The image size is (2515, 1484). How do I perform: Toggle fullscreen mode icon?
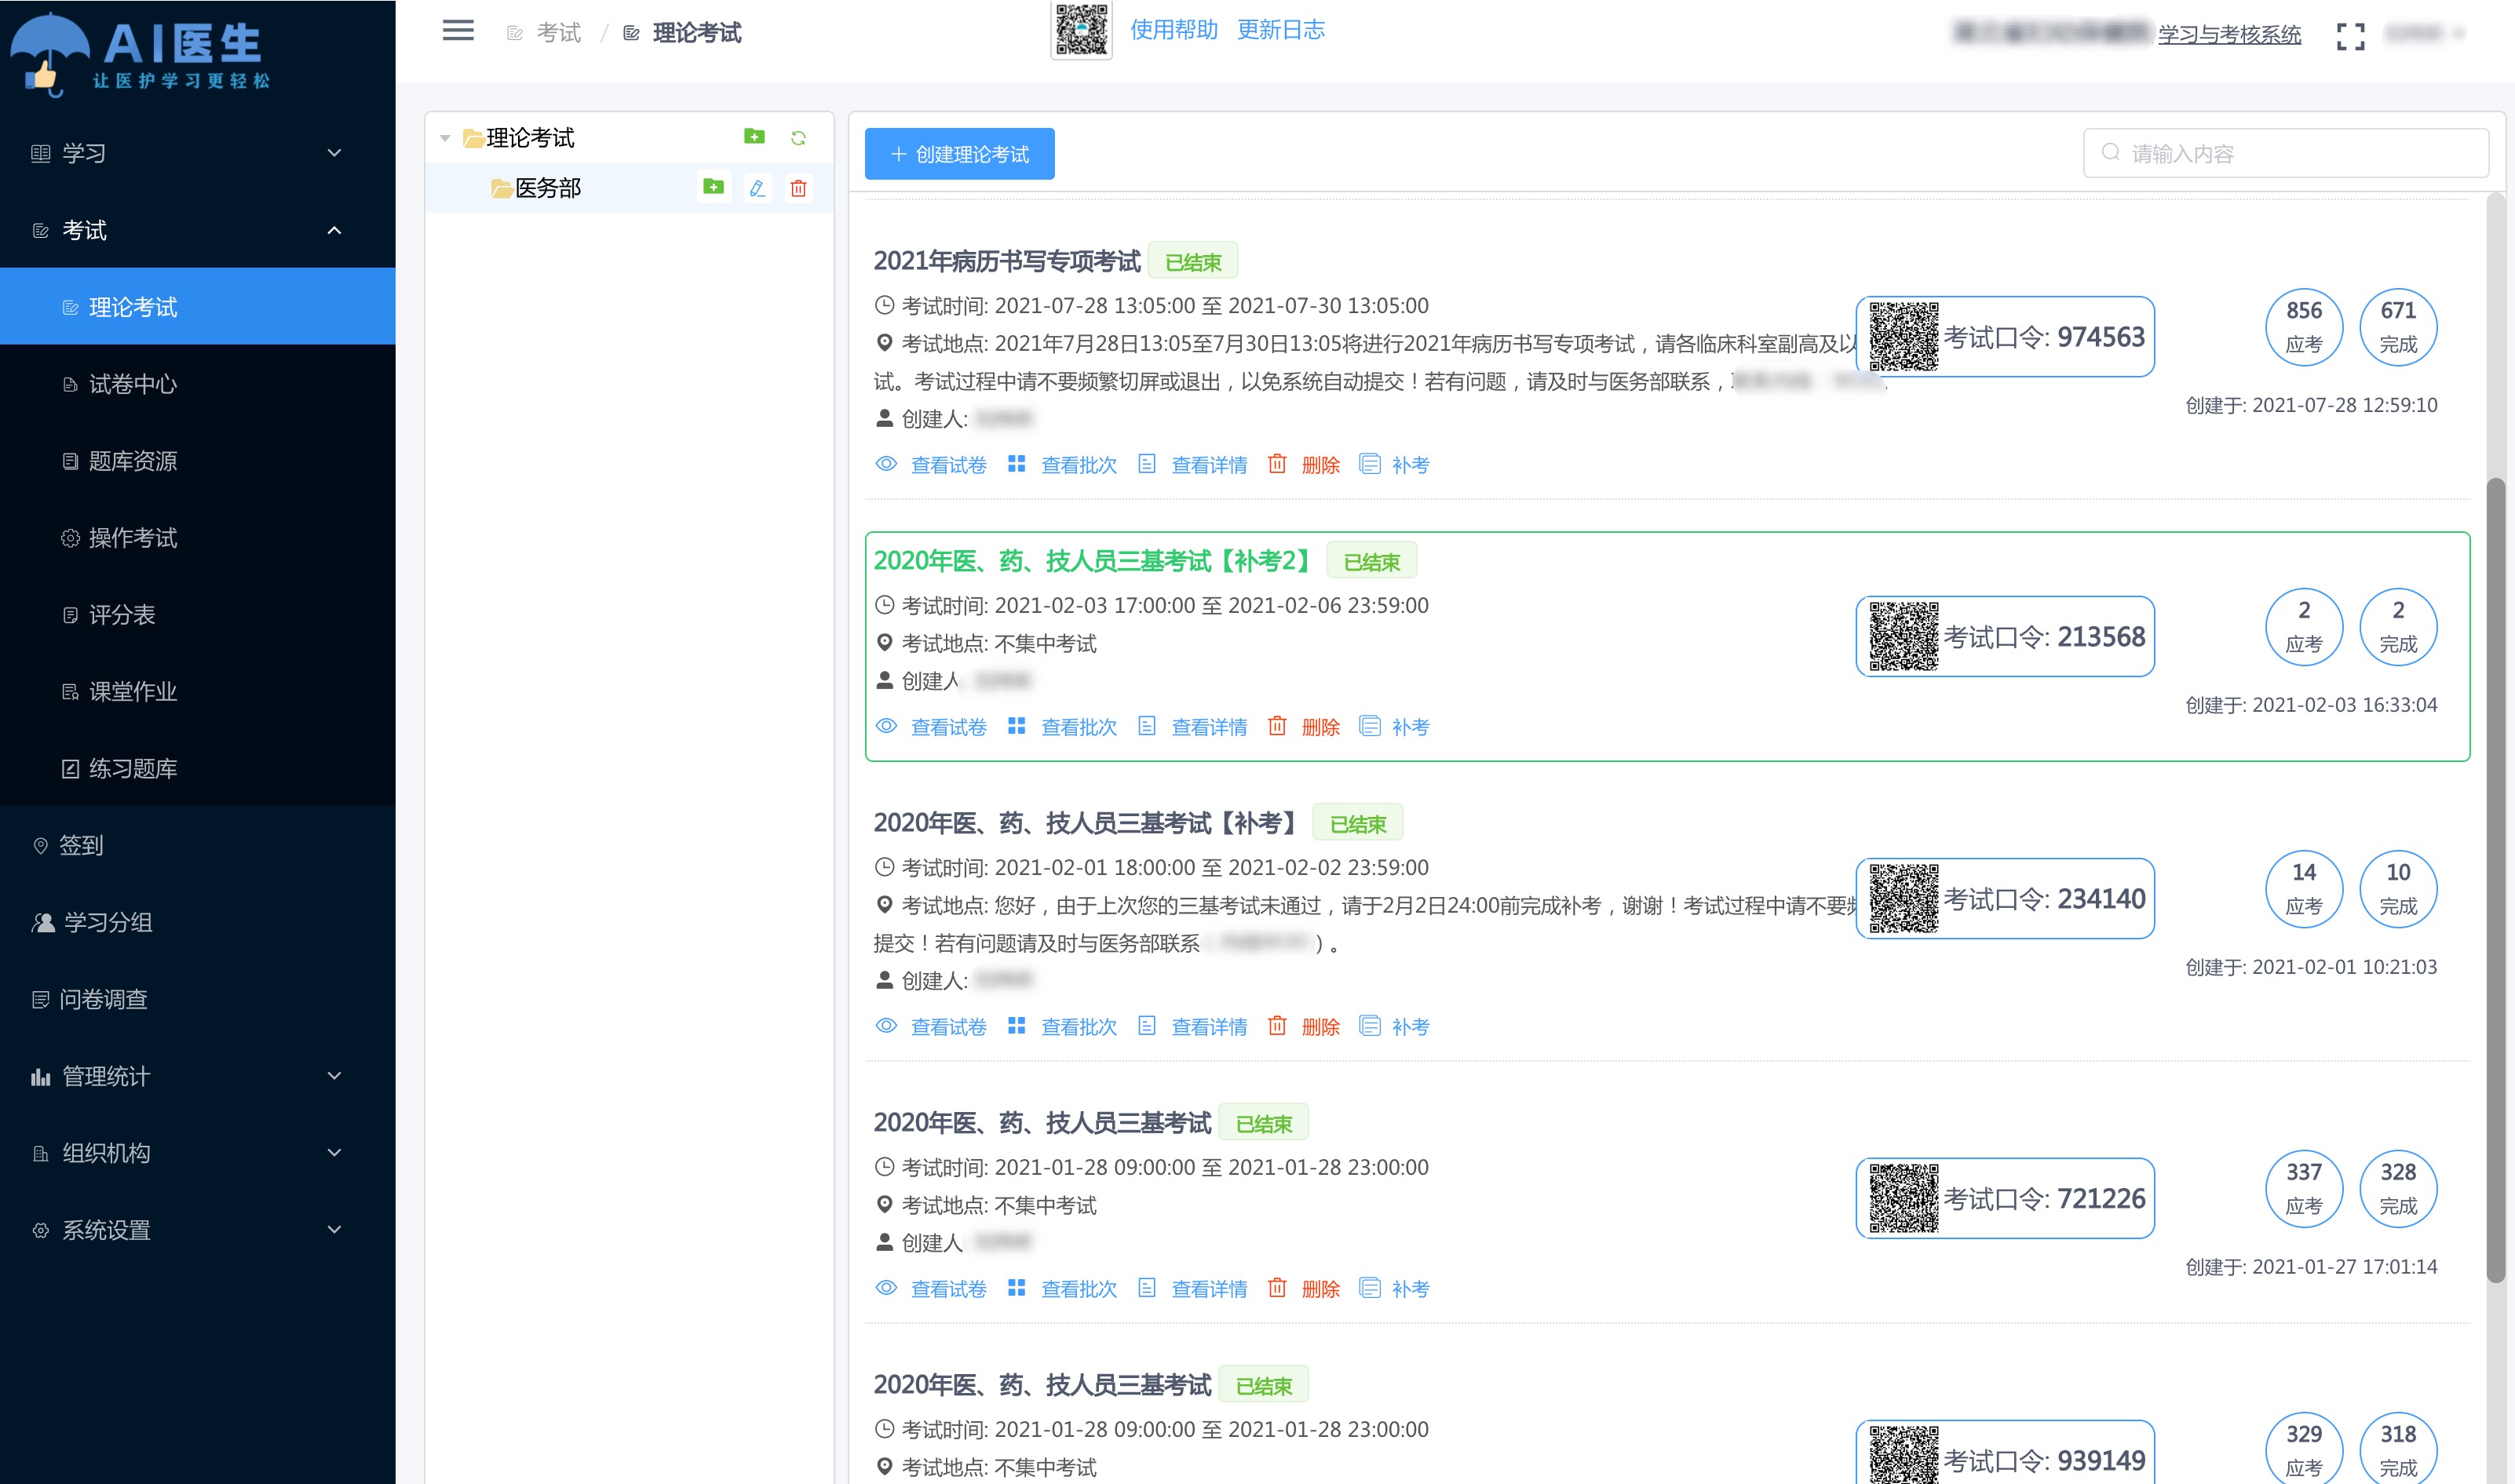coord(2350,36)
